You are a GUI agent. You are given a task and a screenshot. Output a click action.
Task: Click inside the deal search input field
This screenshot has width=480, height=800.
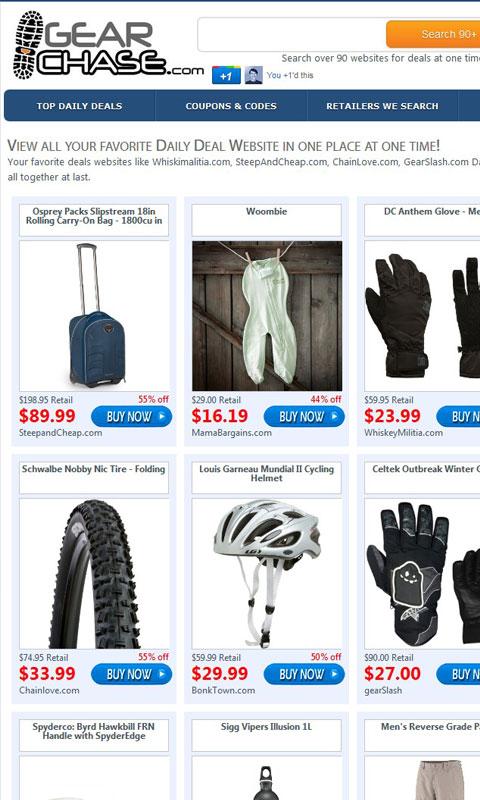(x=292, y=35)
